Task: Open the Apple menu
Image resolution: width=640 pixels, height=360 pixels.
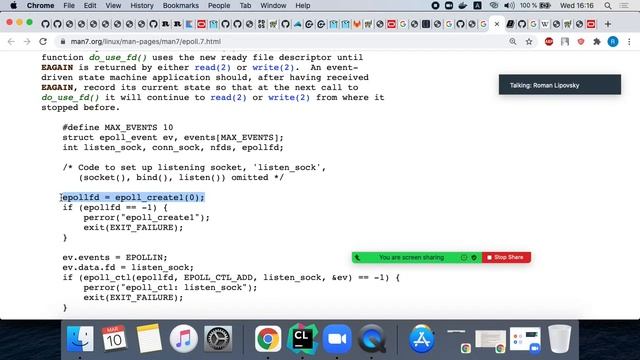Action: tap(13, 6)
